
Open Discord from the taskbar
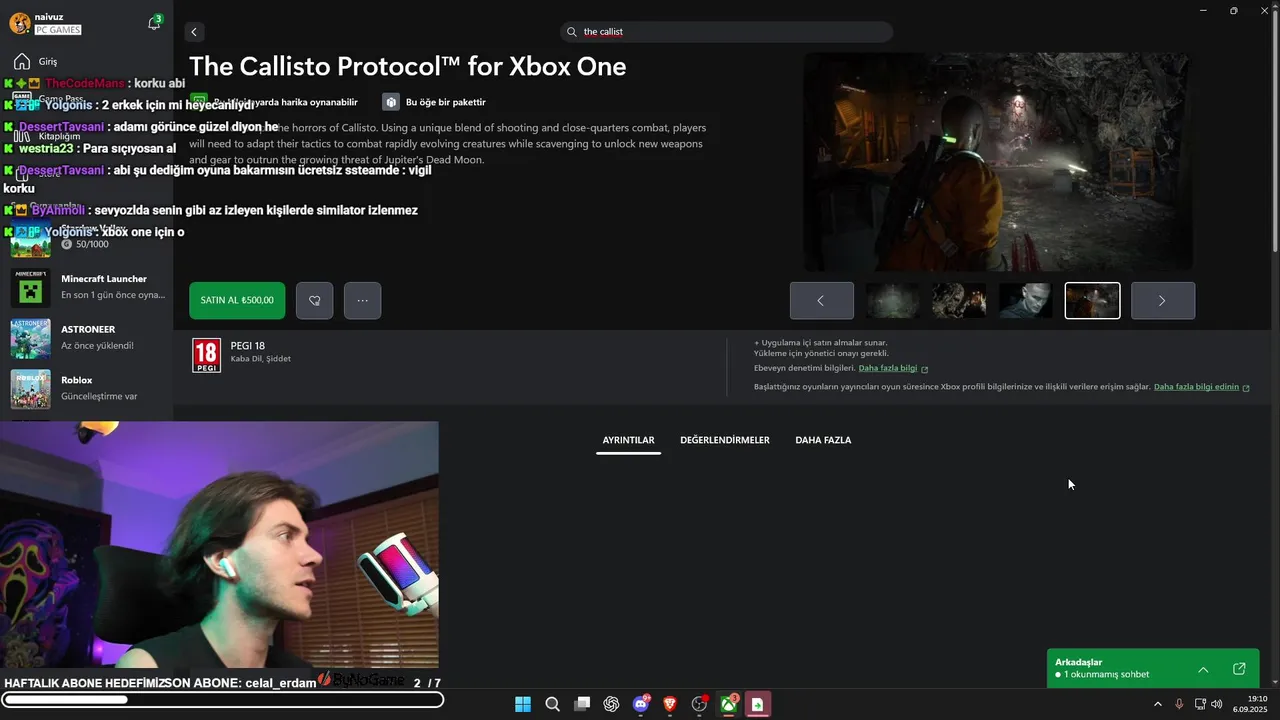[641, 705]
